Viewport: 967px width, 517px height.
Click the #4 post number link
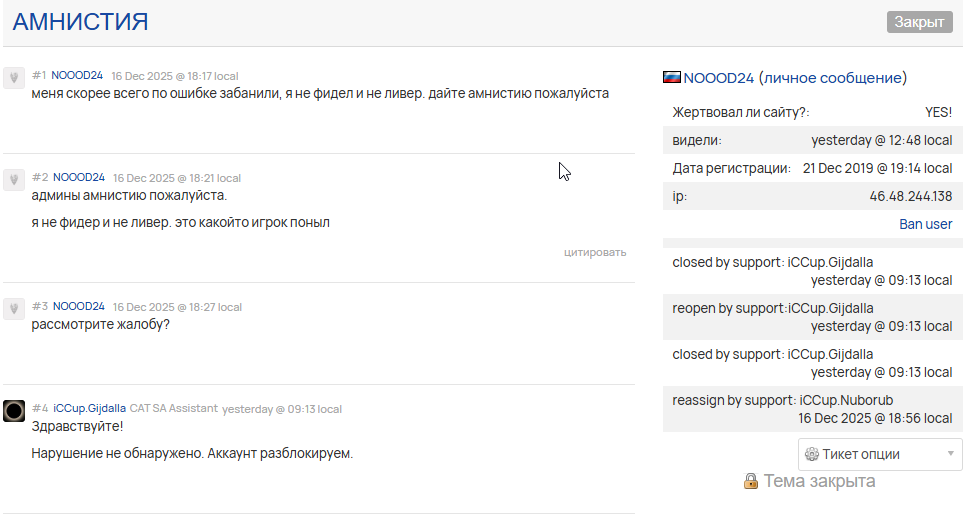(x=40, y=408)
